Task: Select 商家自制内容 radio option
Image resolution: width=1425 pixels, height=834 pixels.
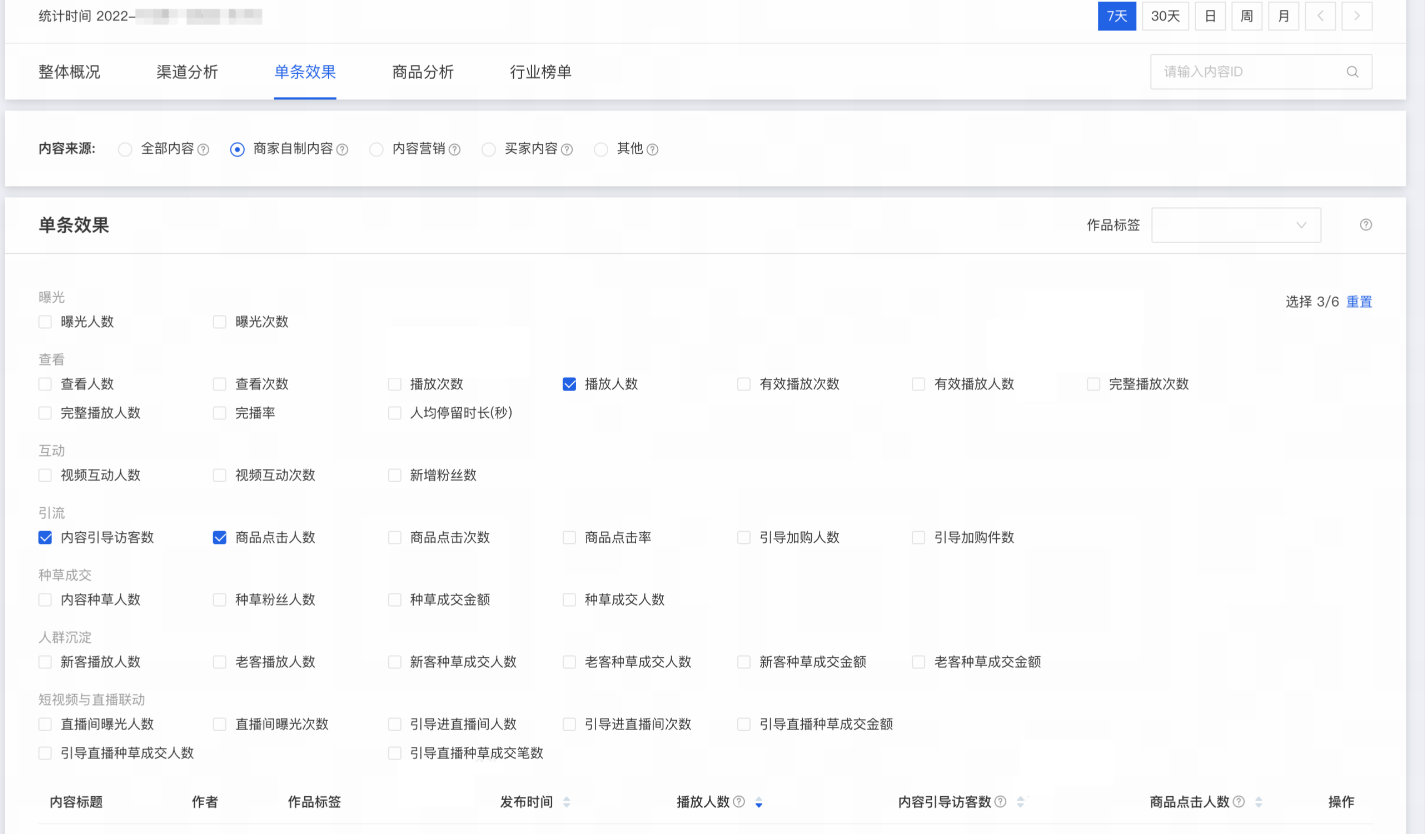Action: point(237,150)
